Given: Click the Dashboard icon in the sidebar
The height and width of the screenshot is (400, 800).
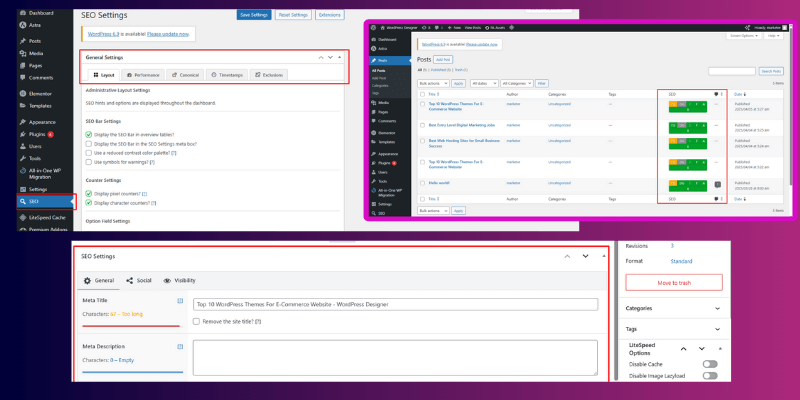Looking at the screenshot, I should tap(22, 11).
